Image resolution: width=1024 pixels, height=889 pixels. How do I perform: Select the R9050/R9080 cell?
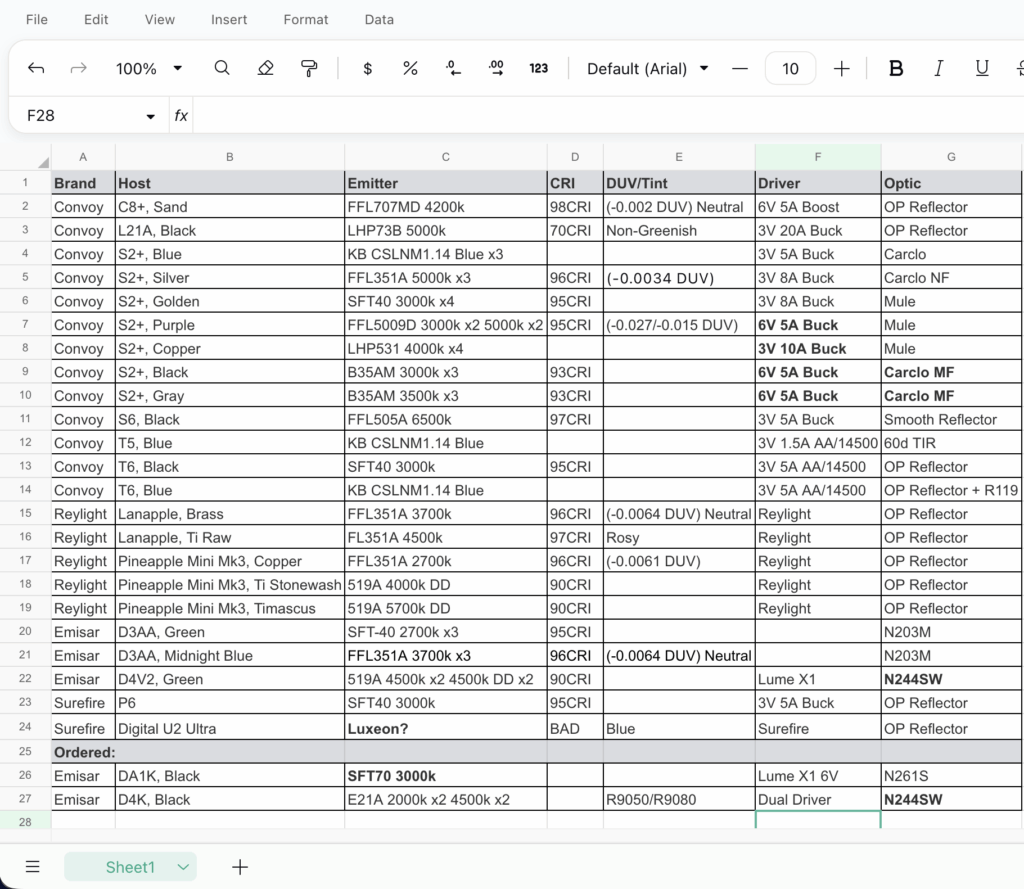click(679, 799)
